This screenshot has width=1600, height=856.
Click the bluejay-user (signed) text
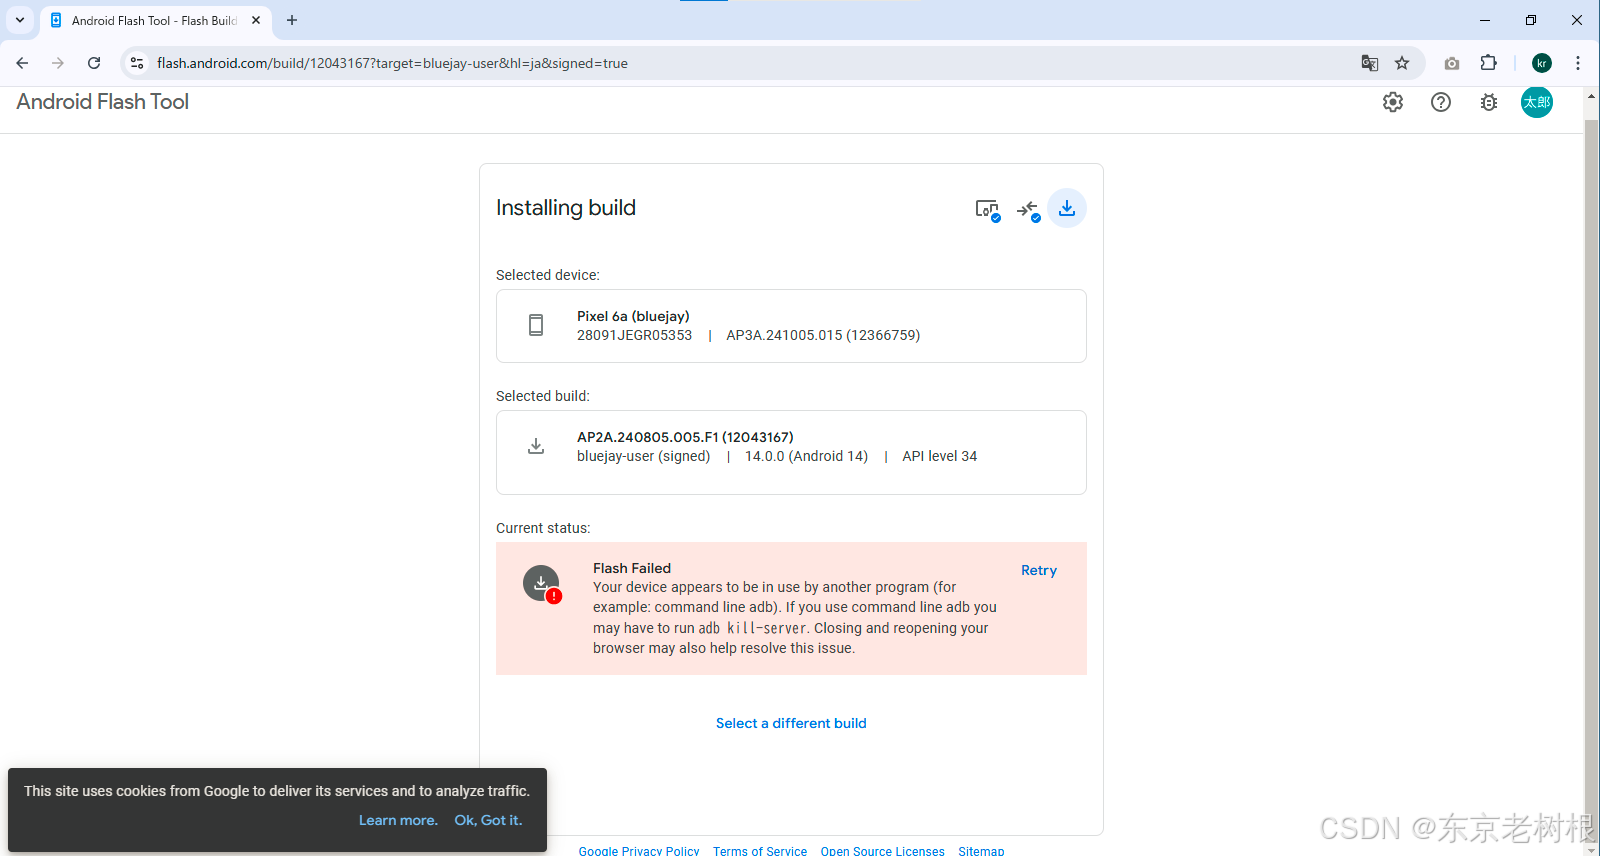pyautogui.click(x=643, y=456)
